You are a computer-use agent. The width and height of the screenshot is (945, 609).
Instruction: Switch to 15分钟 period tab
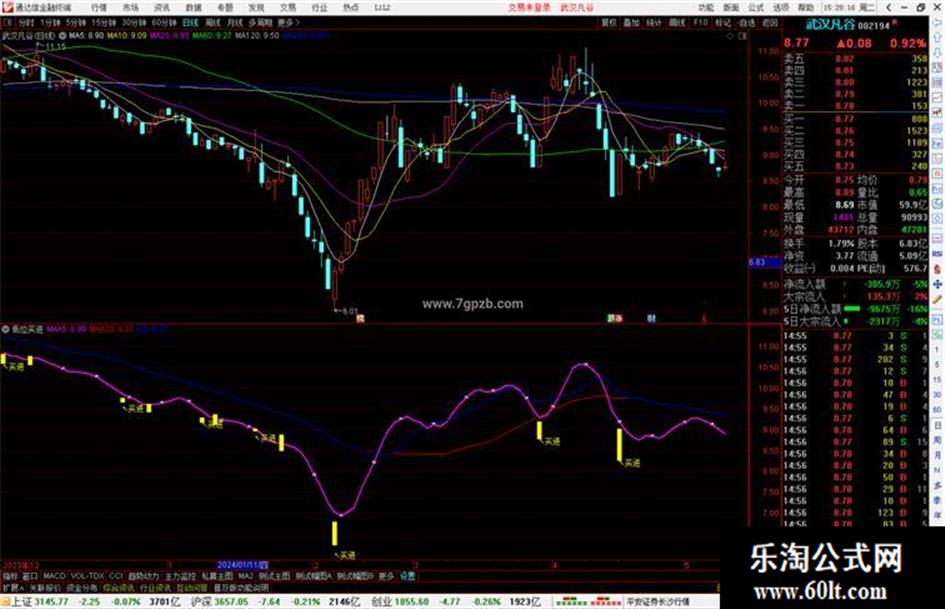coord(104,23)
